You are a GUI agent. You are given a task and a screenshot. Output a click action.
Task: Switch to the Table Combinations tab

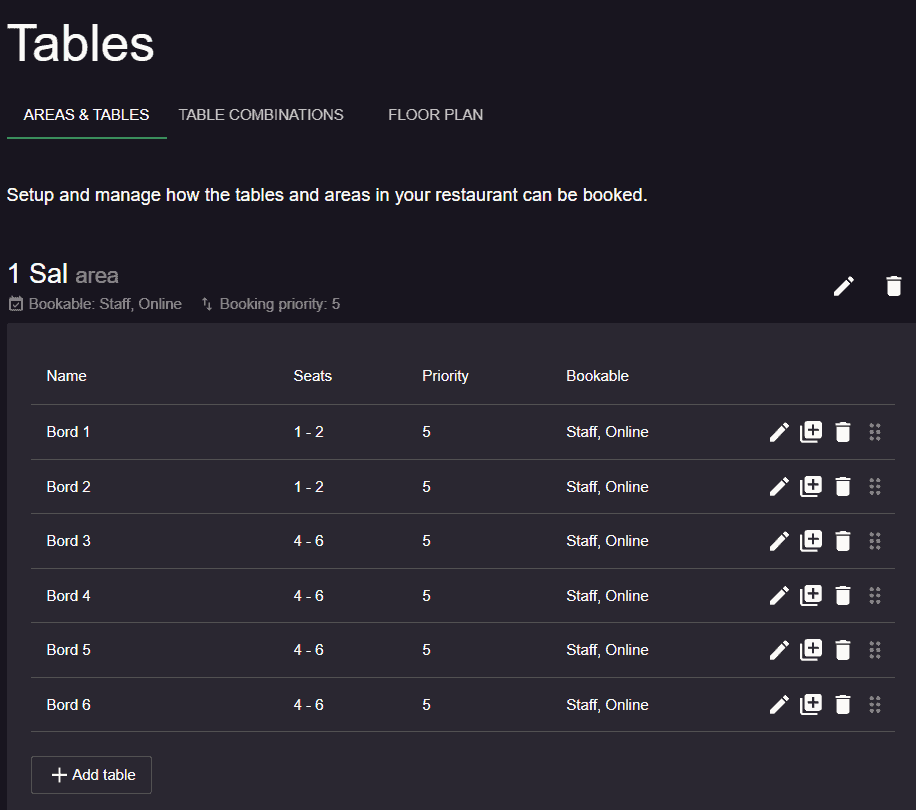point(261,115)
